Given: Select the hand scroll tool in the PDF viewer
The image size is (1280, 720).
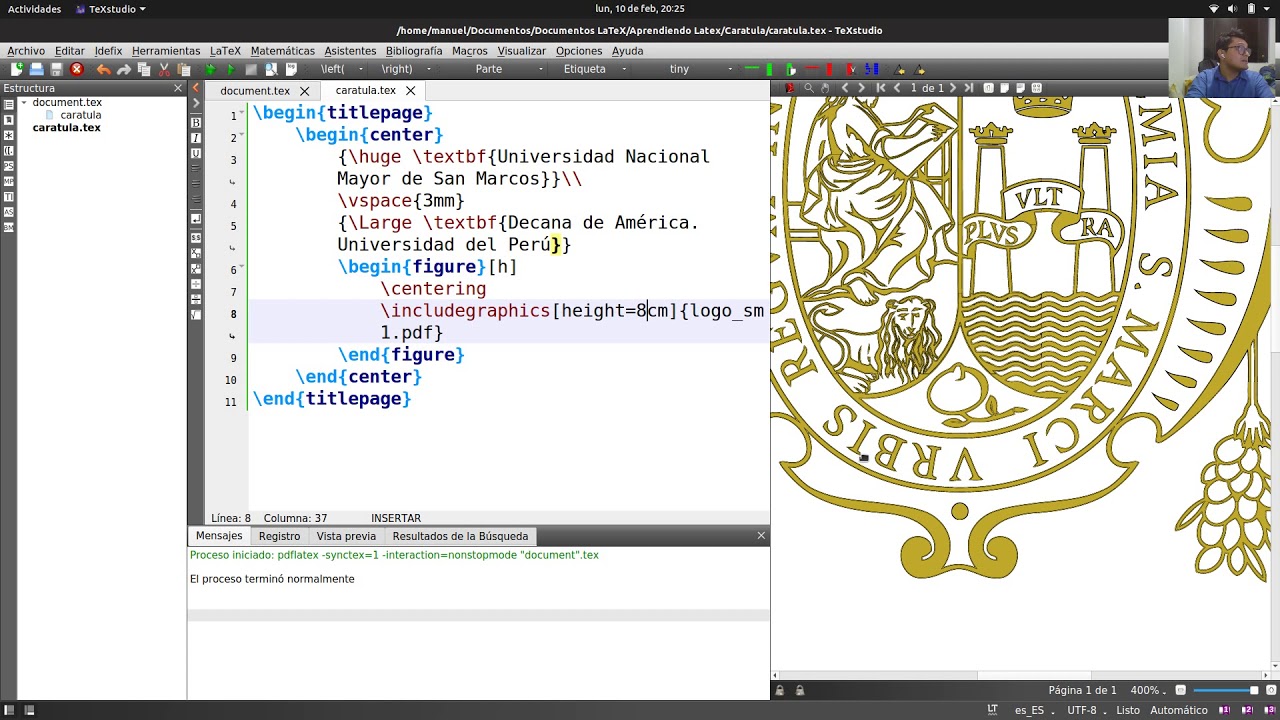Looking at the screenshot, I should click(825, 88).
